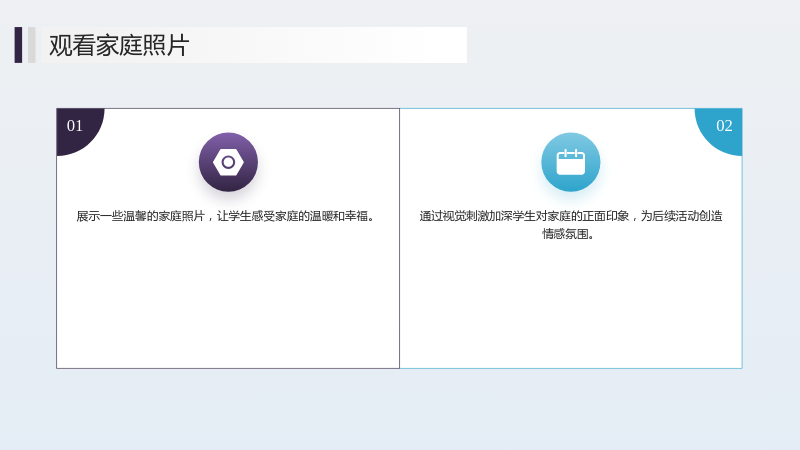Image resolution: width=800 pixels, height=450 pixels.
Task: Click empty white area of card 01
Action: click(228, 301)
